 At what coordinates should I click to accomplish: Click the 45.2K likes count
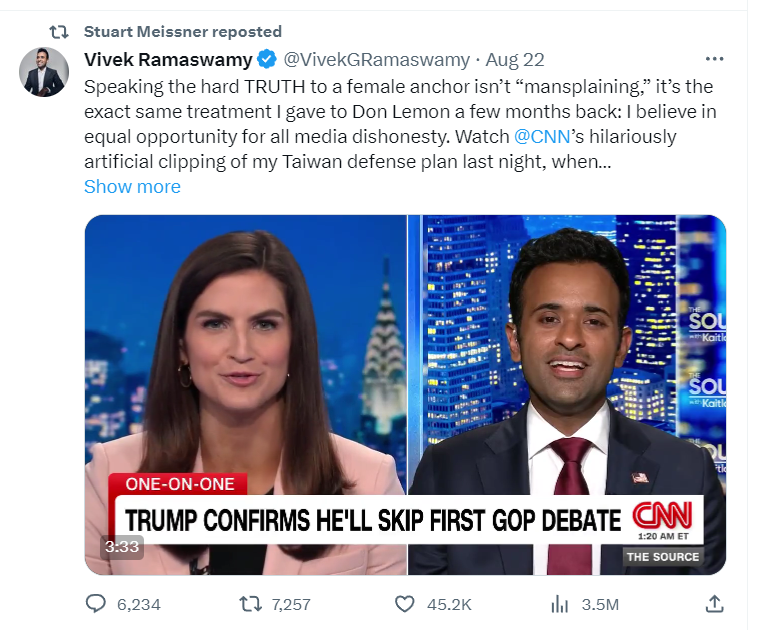point(449,604)
